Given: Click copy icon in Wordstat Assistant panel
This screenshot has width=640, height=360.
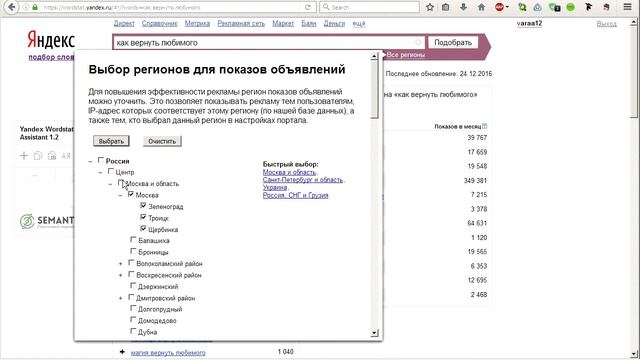Looking at the screenshot, I should (38, 156).
